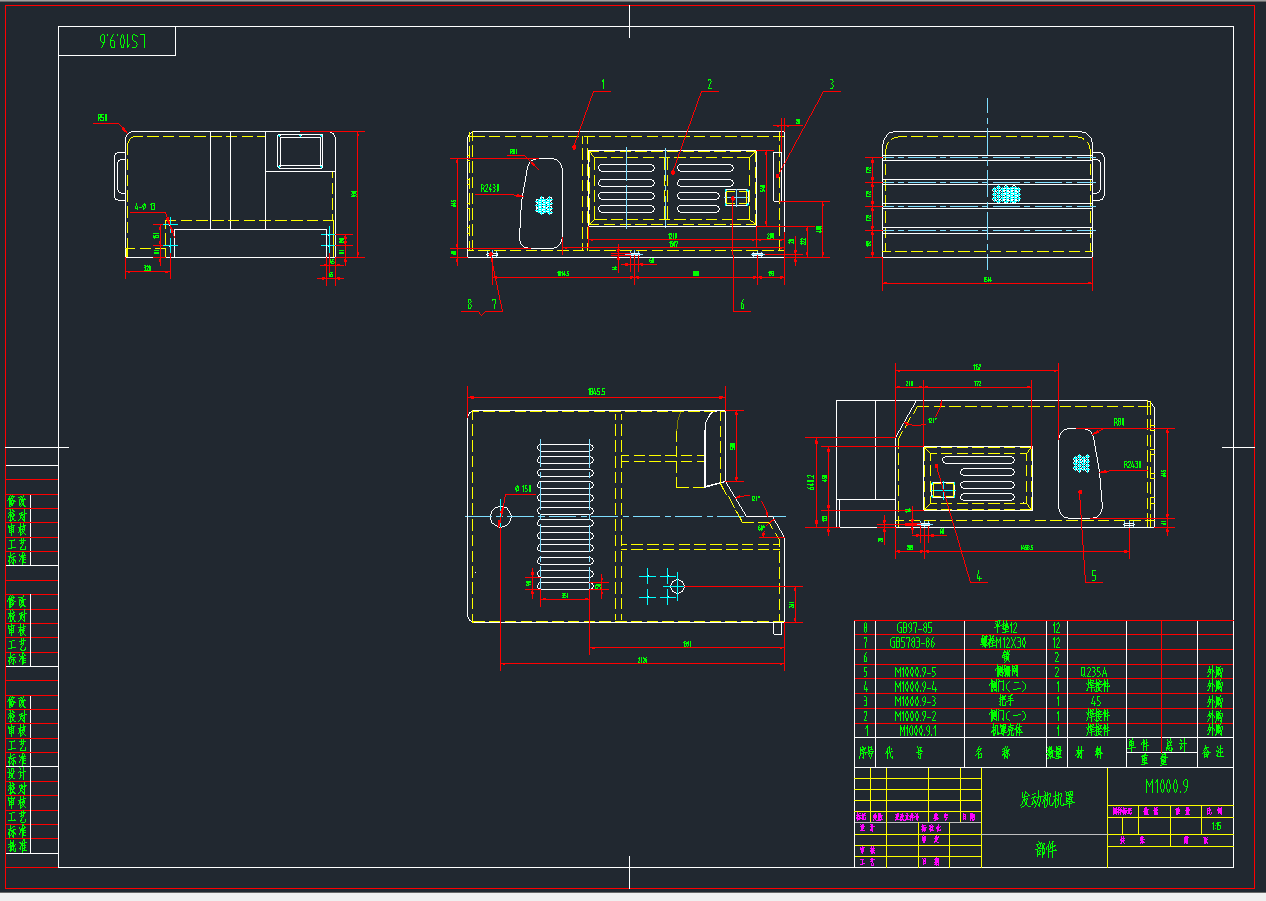Select the part name 锁 in row 6
Viewport: 1266px width, 901px height.
[x=1005, y=657]
